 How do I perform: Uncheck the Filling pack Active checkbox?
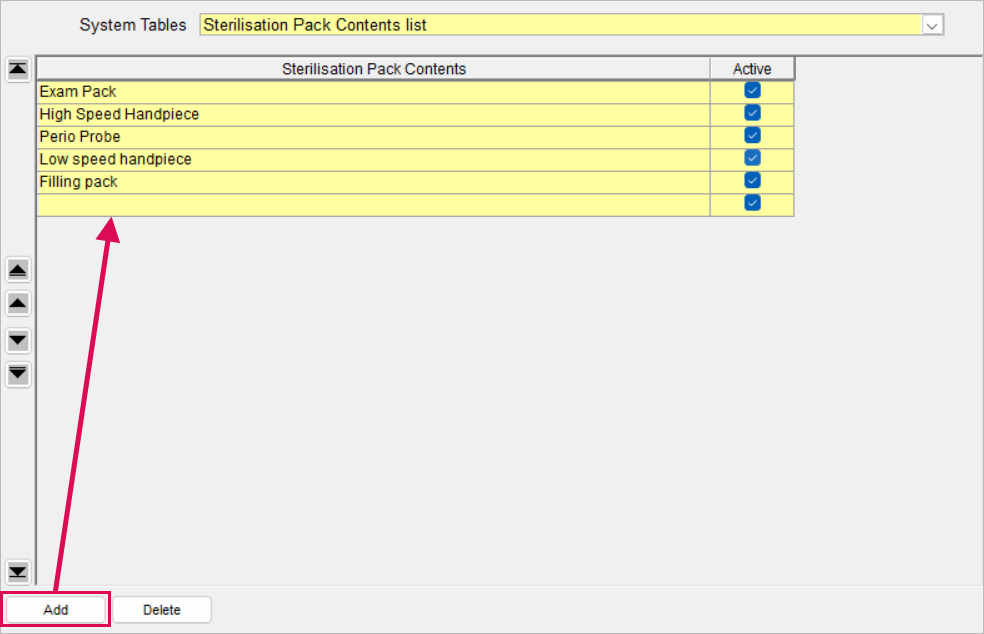(x=752, y=181)
